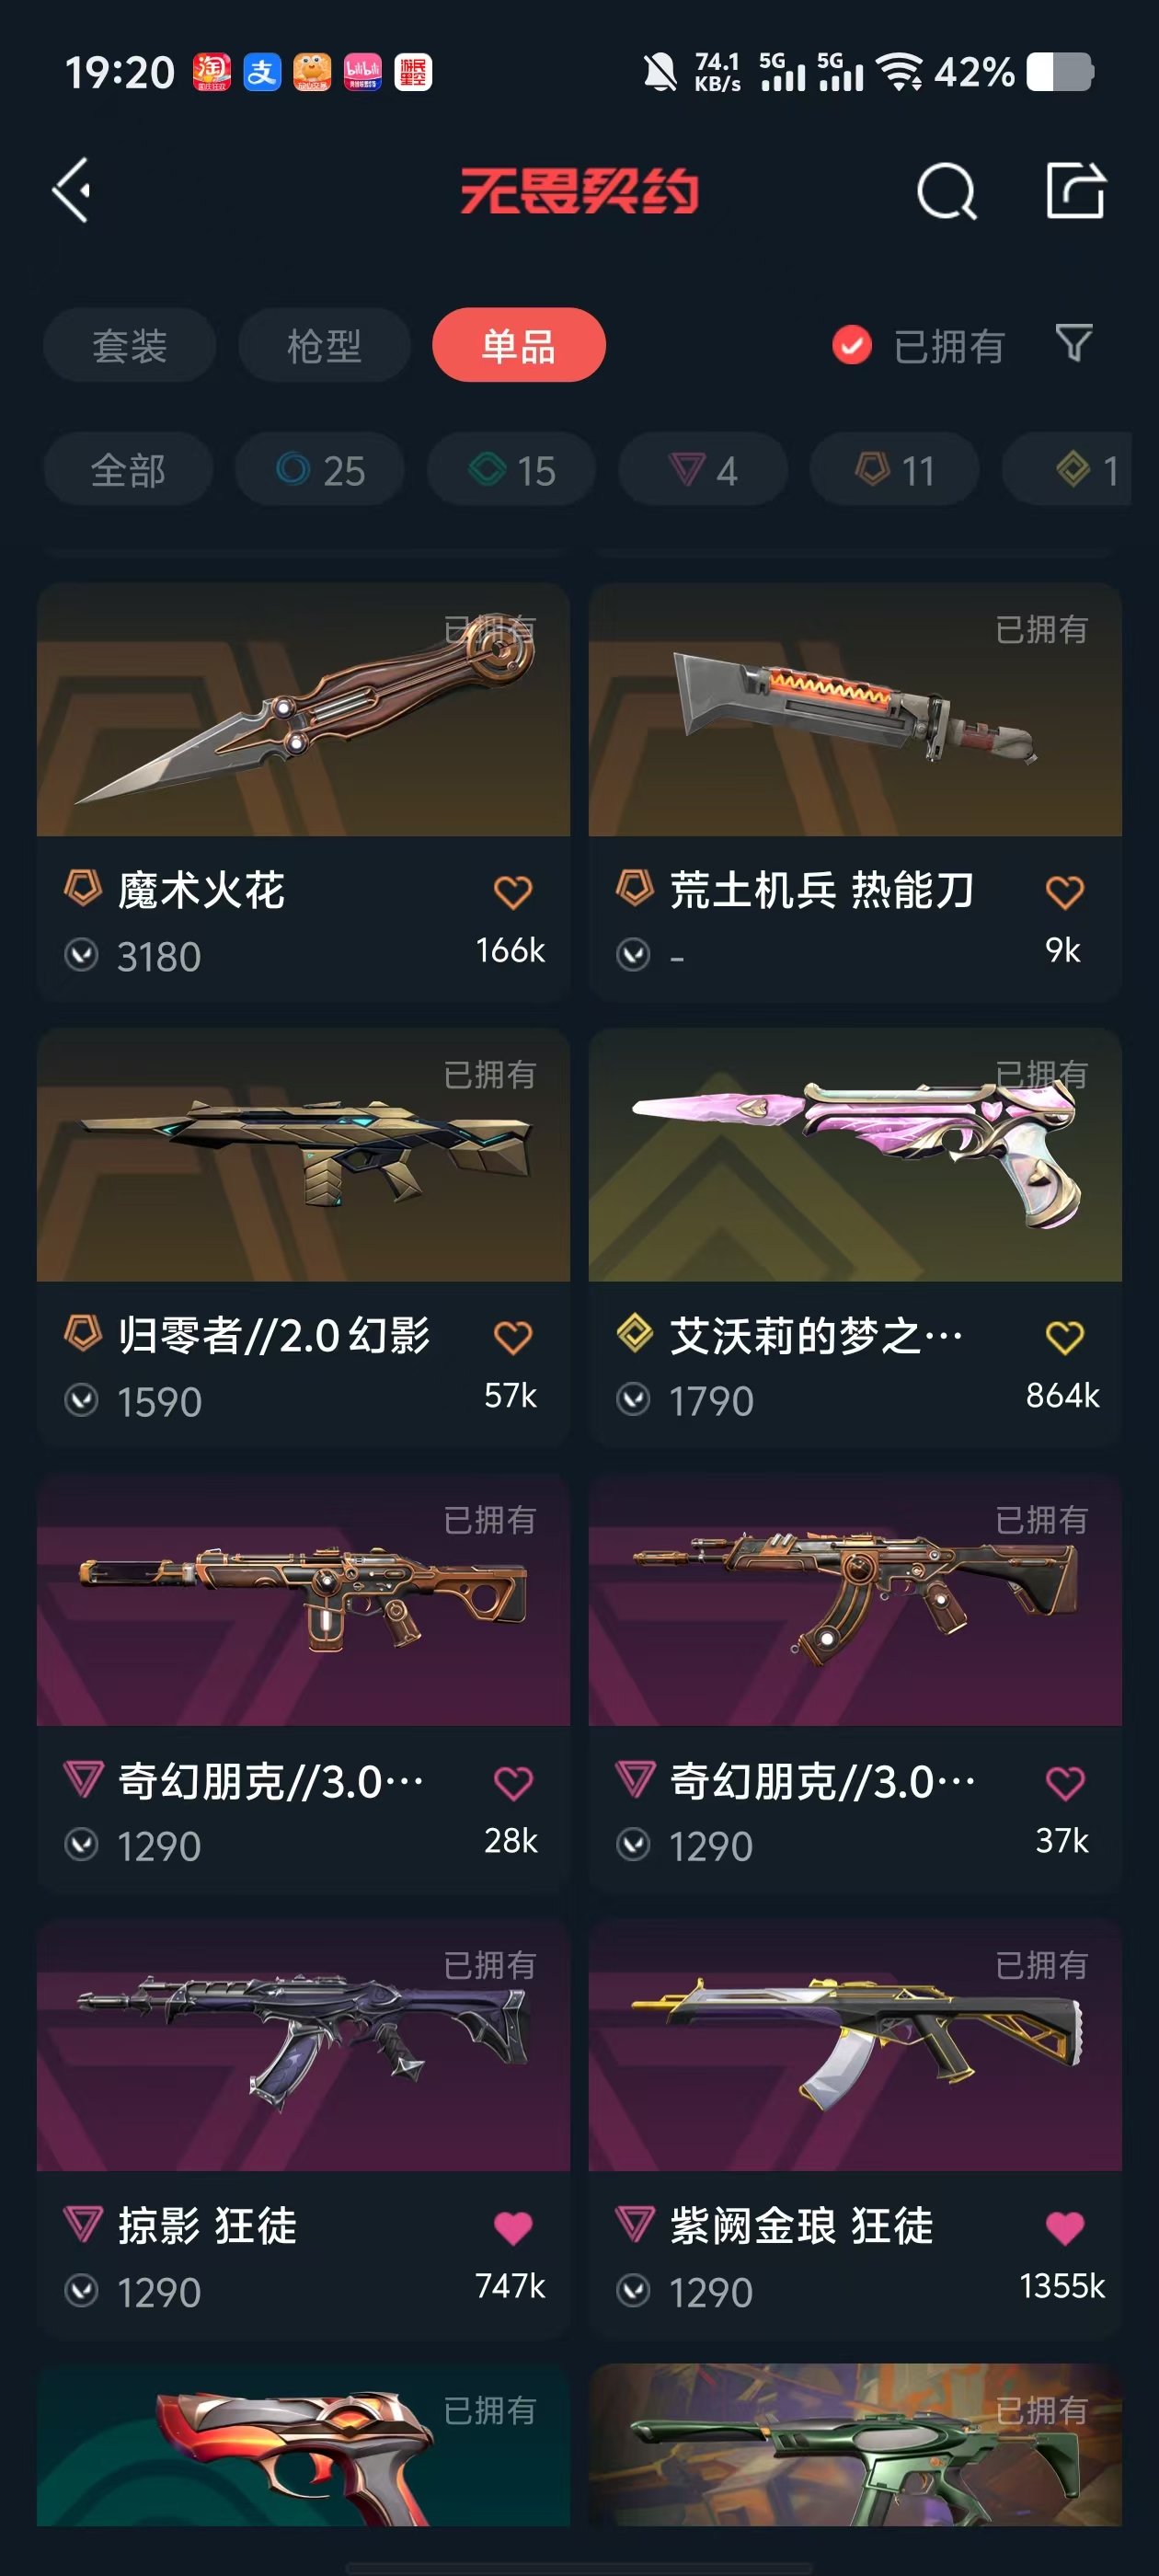The width and height of the screenshot is (1159, 2576).
Task: Open the filter funnel icon
Action: coord(1074,344)
